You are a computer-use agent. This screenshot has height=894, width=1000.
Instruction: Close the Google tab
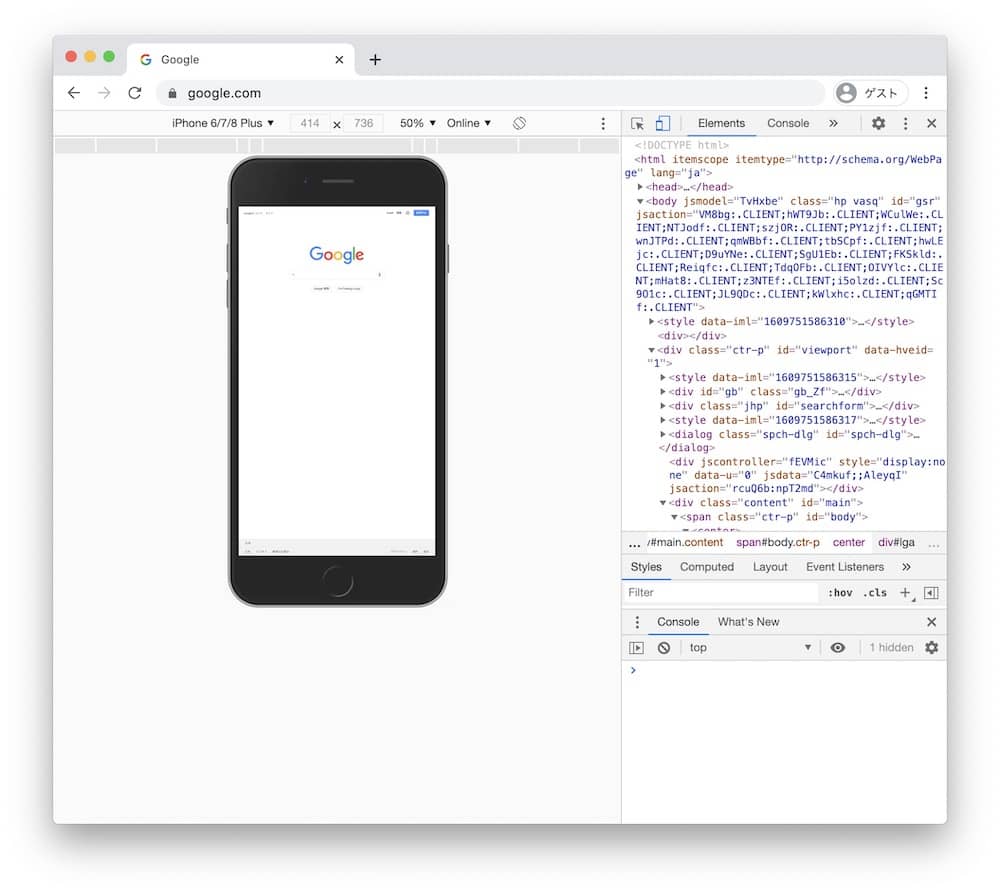point(339,59)
